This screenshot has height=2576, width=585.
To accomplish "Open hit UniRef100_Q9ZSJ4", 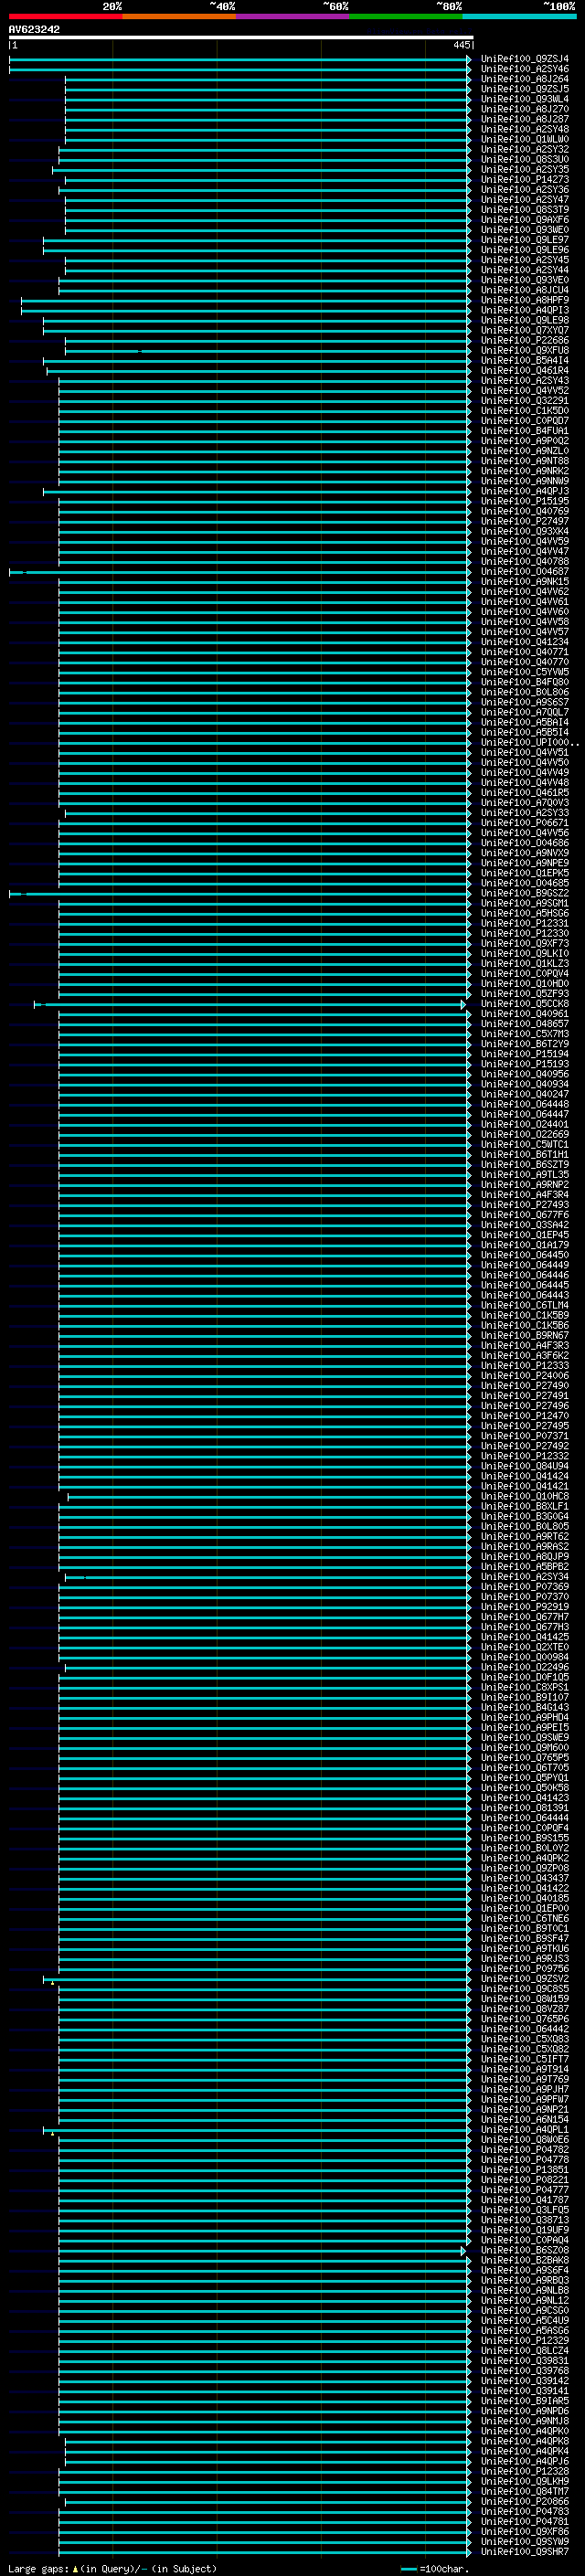I will 525,59.
